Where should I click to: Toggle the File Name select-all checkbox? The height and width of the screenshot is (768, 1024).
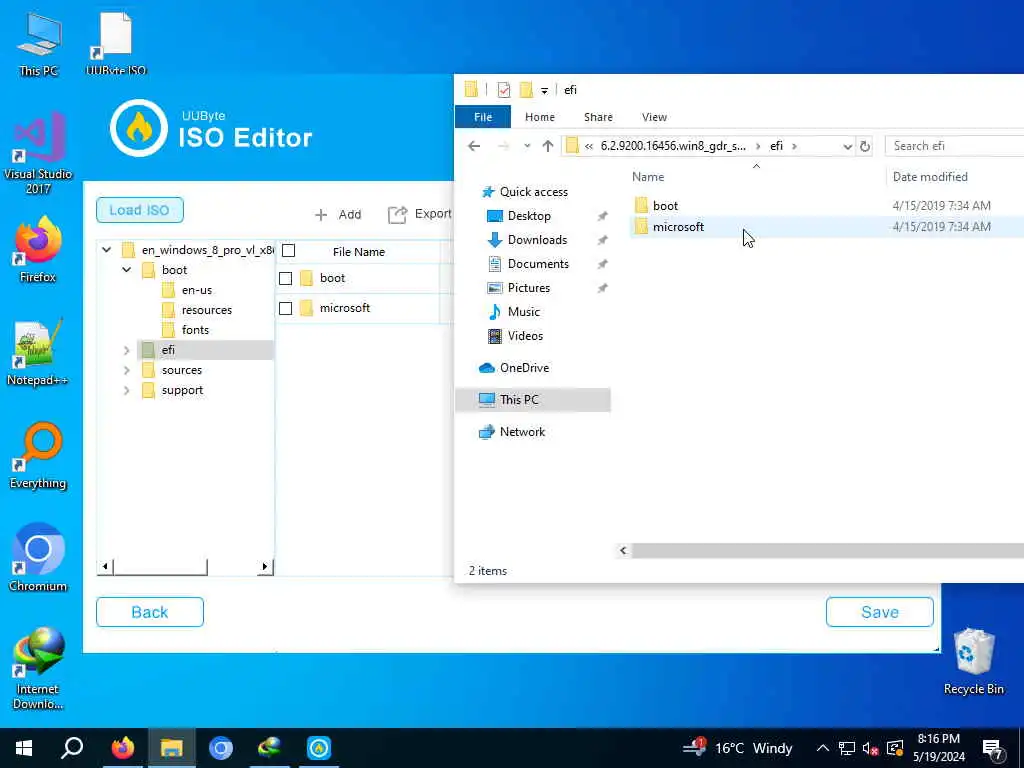point(289,251)
